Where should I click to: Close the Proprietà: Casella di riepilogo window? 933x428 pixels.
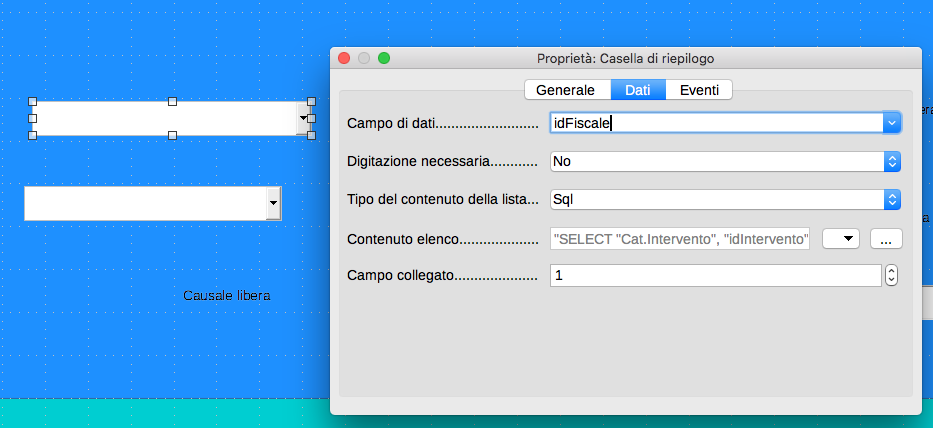(345, 58)
